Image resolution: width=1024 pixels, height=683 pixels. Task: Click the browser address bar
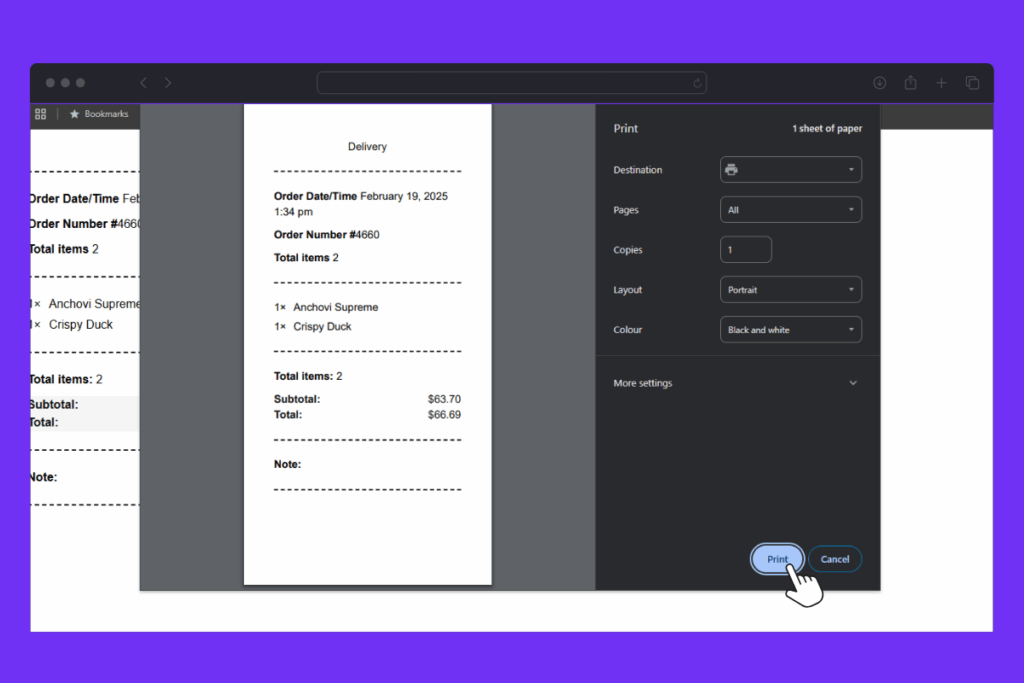tap(511, 83)
